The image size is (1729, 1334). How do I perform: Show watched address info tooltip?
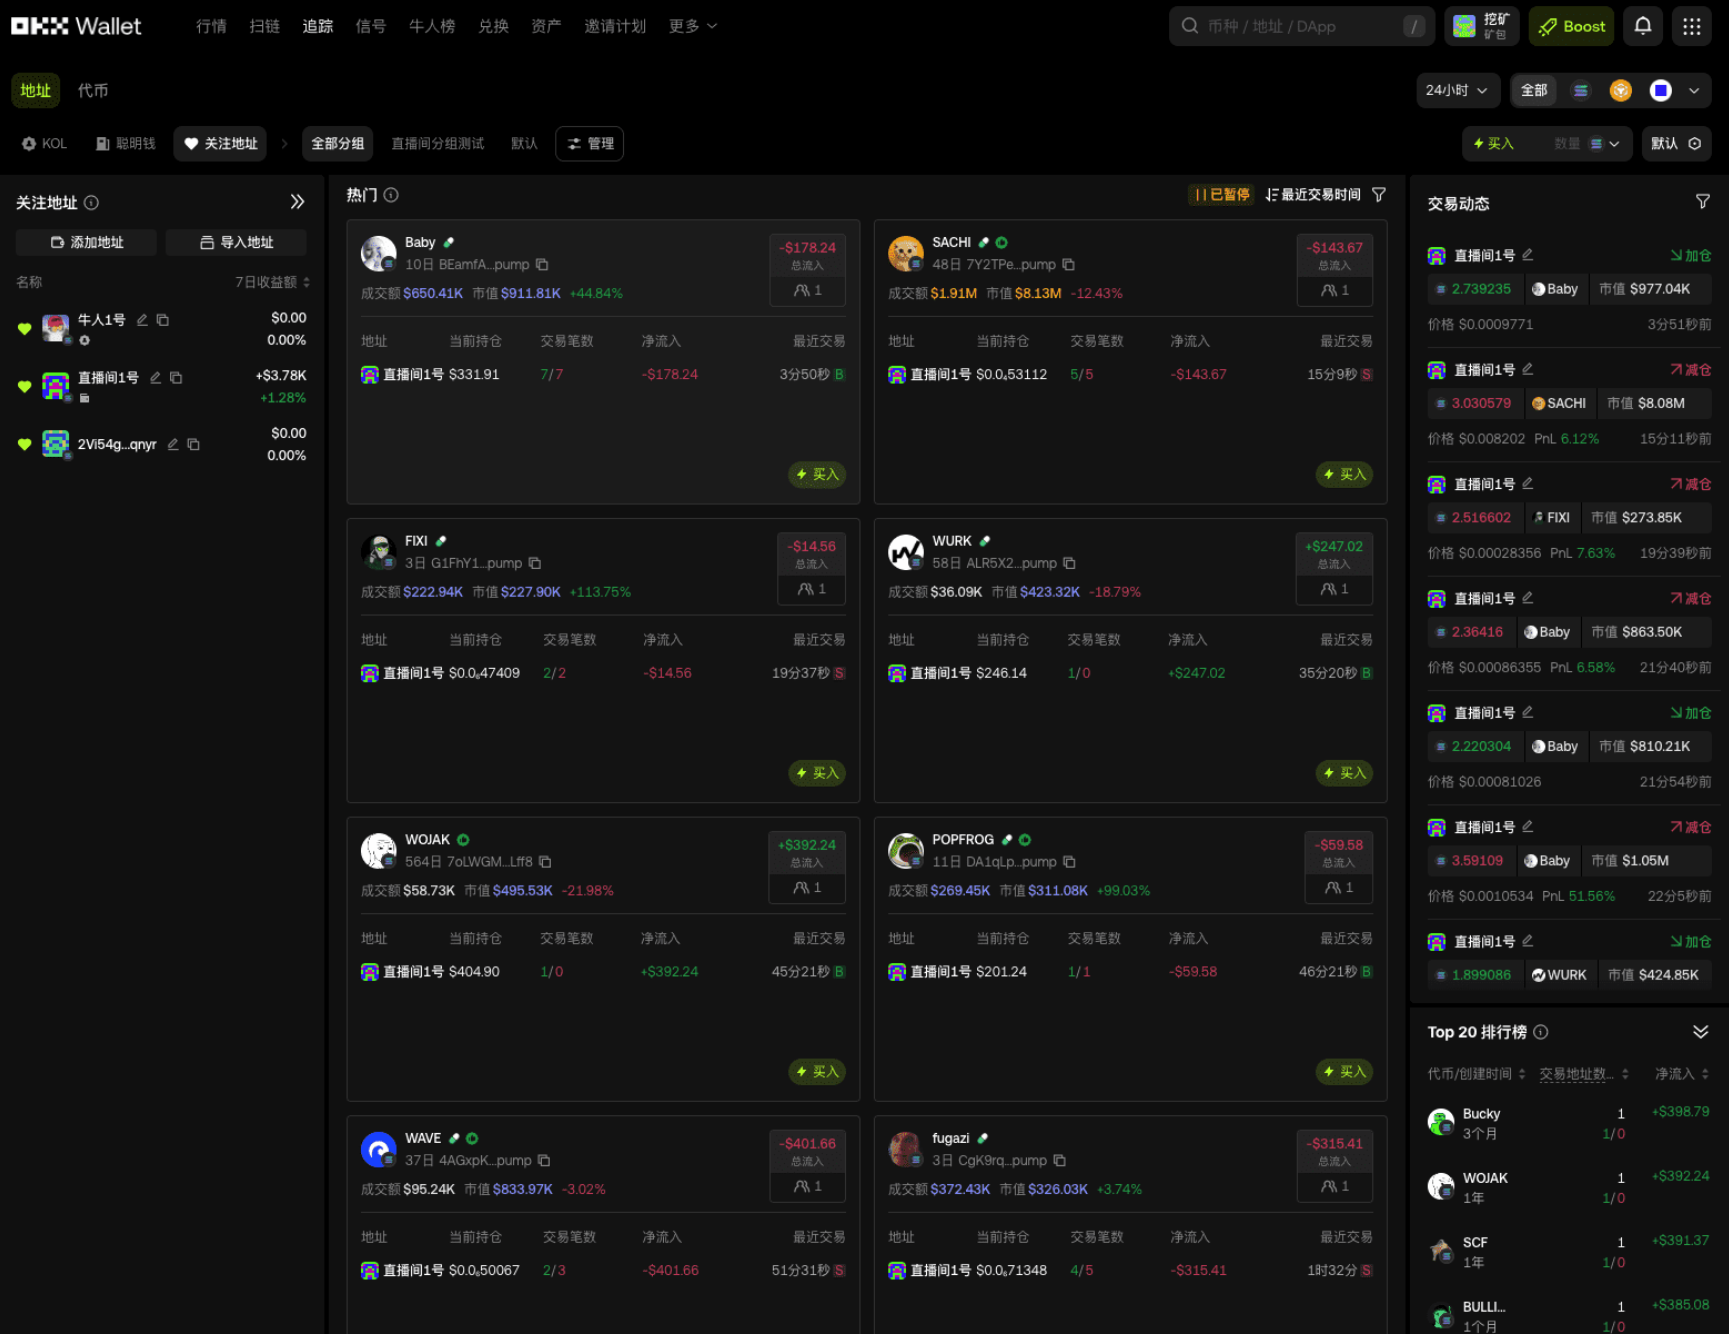(91, 202)
